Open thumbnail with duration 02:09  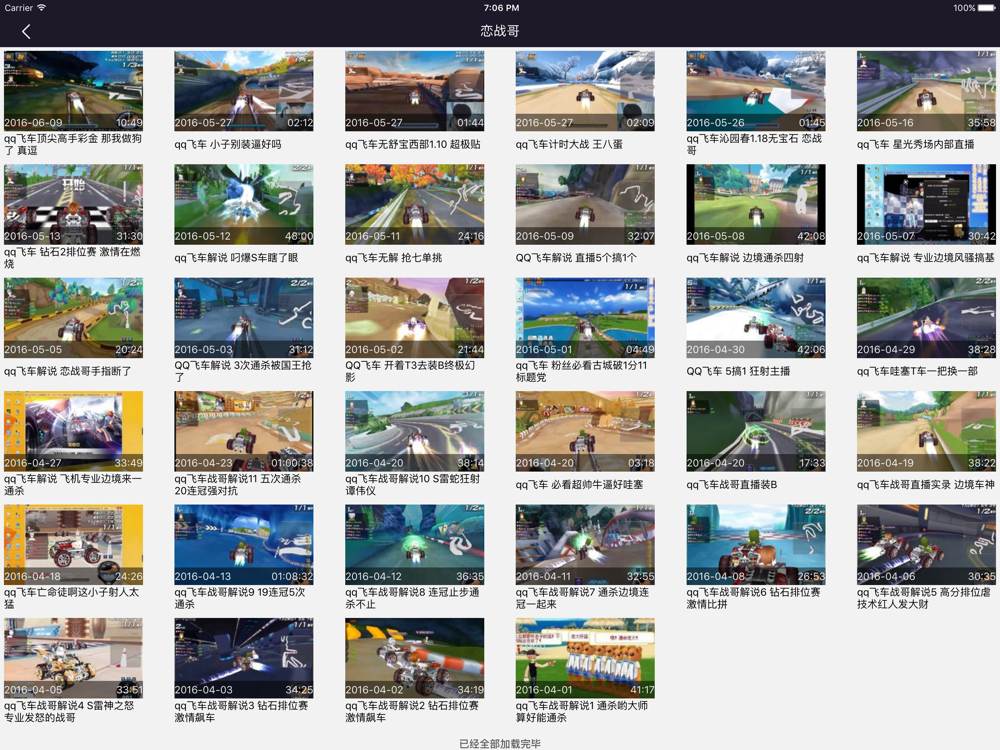[x=585, y=91]
